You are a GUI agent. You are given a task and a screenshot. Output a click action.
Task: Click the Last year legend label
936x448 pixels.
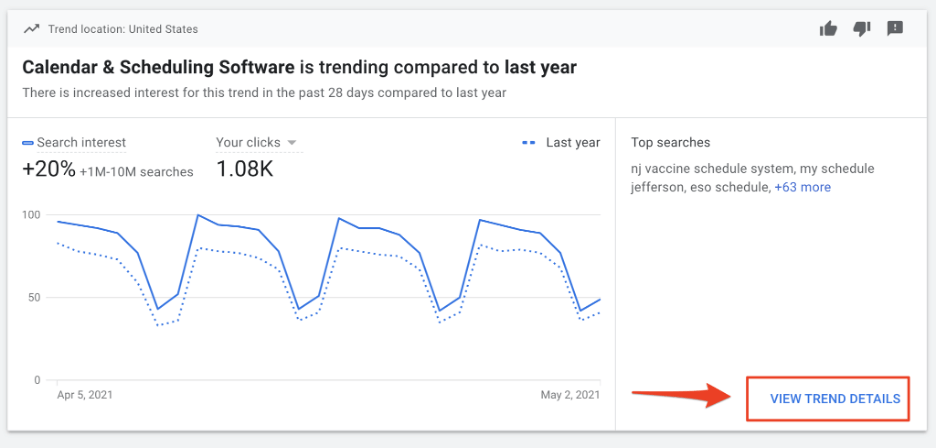coord(573,143)
